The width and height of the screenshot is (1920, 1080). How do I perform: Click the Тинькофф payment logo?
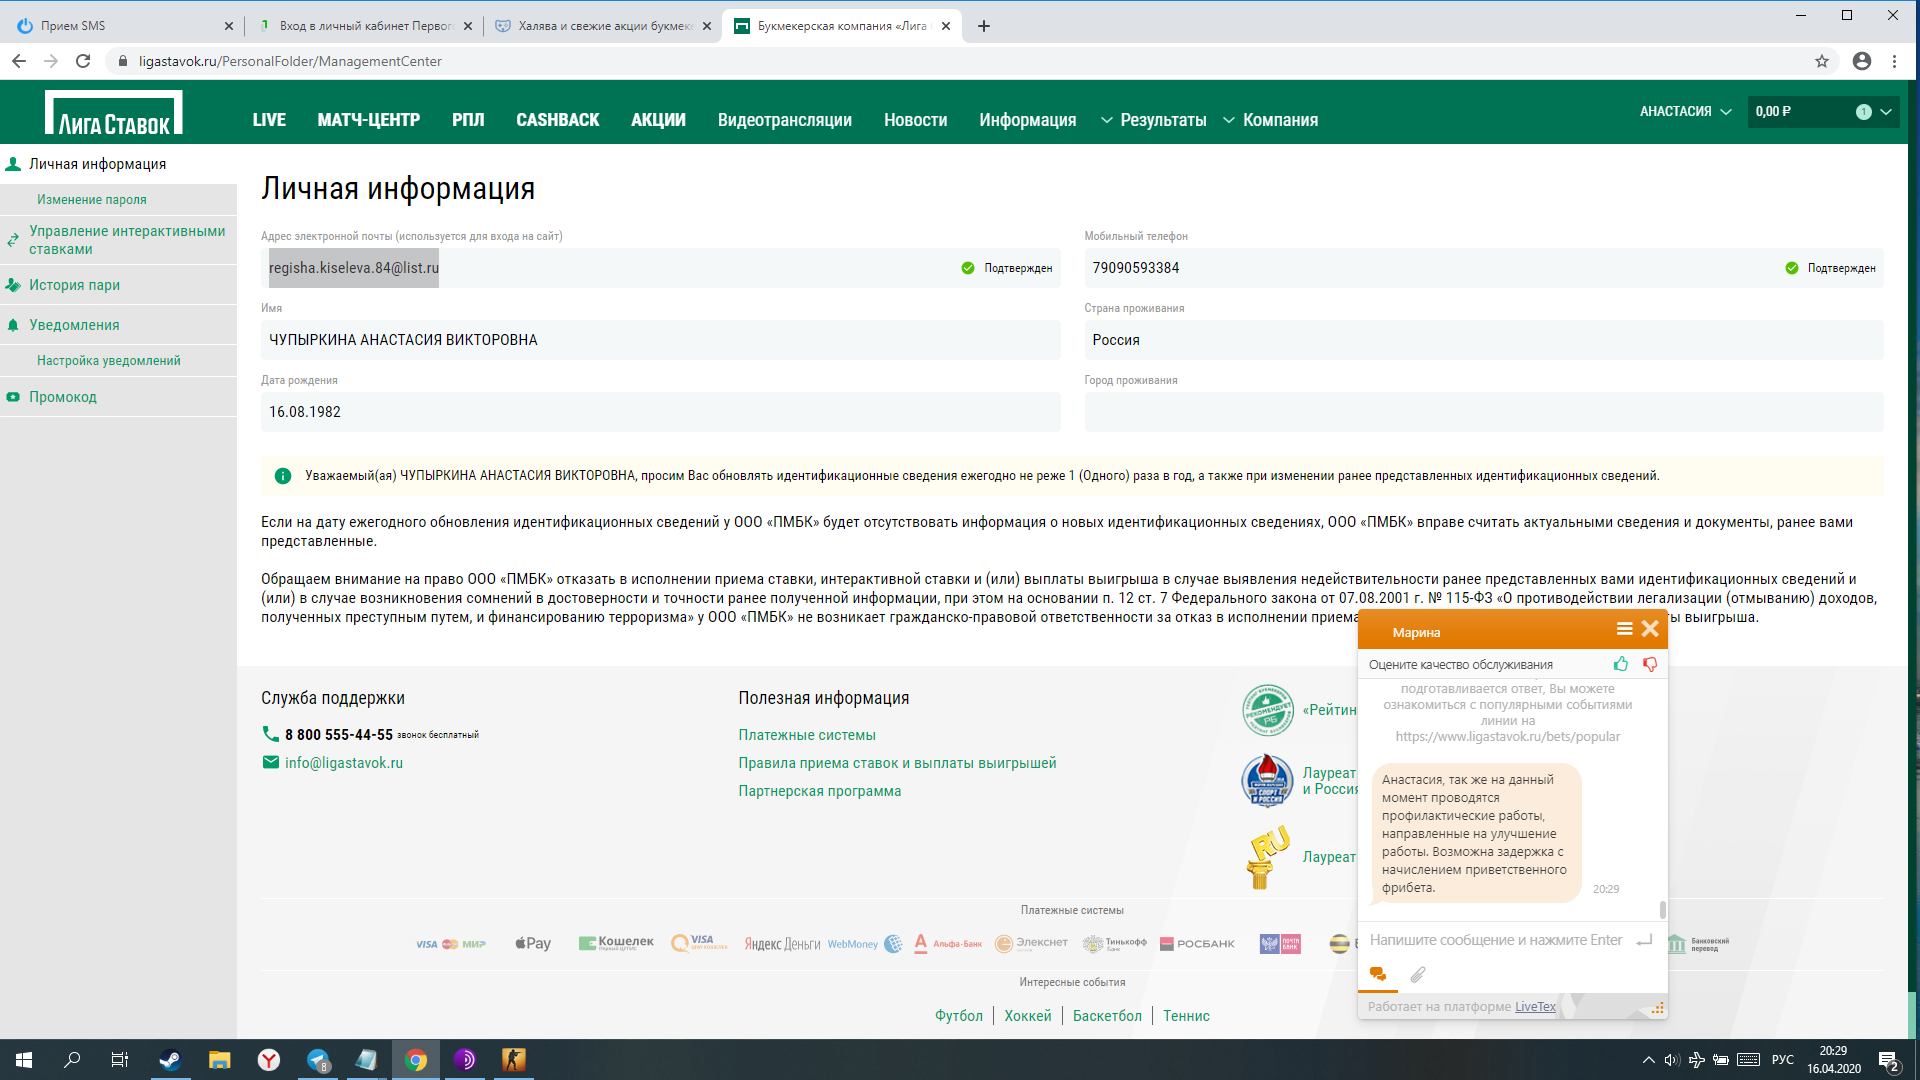point(1114,943)
